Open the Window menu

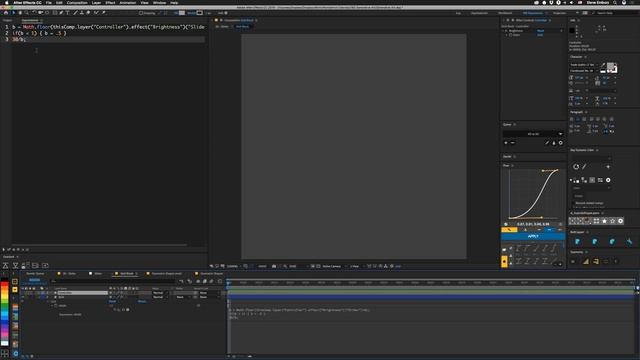159,2
